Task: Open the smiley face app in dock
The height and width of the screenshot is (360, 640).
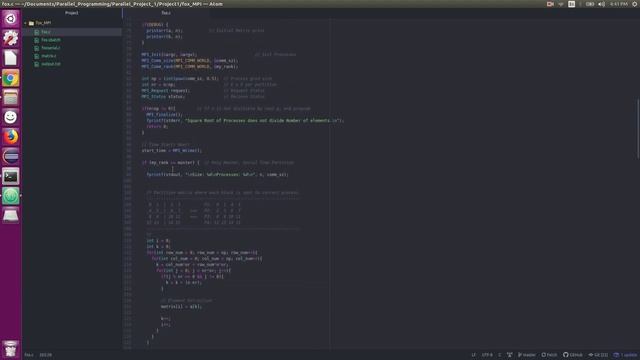Action: (x=11, y=117)
